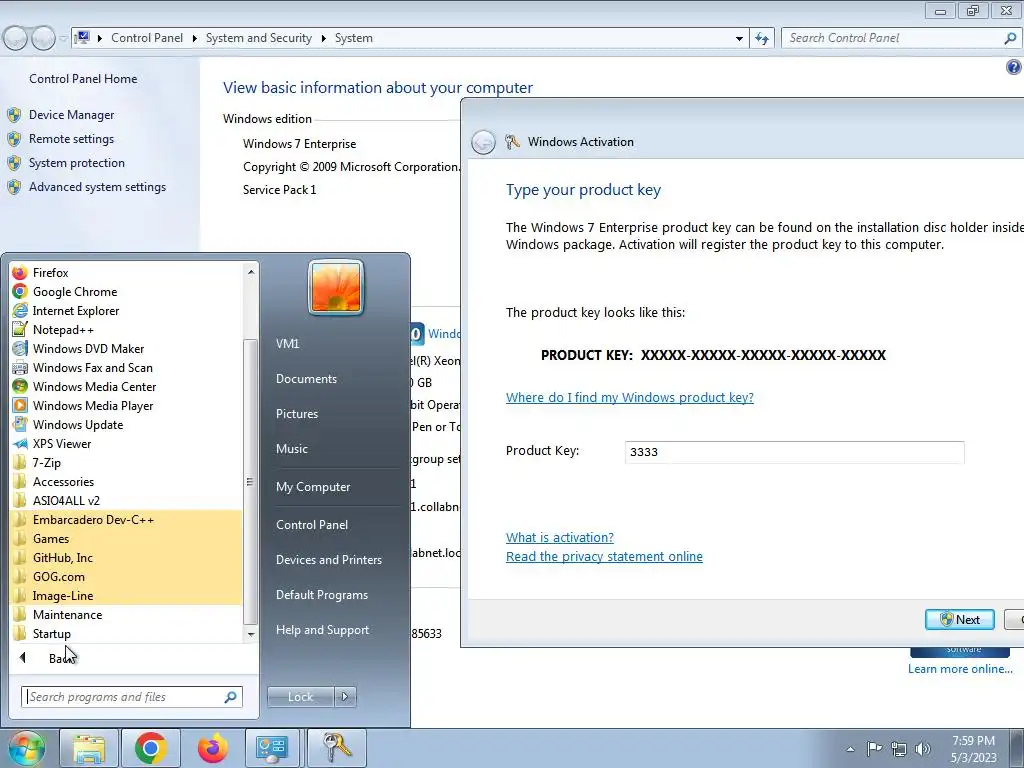Open 'Where do I find my Windows product key?'
The width and height of the screenshot is (1024, 768).
[630, 398]
